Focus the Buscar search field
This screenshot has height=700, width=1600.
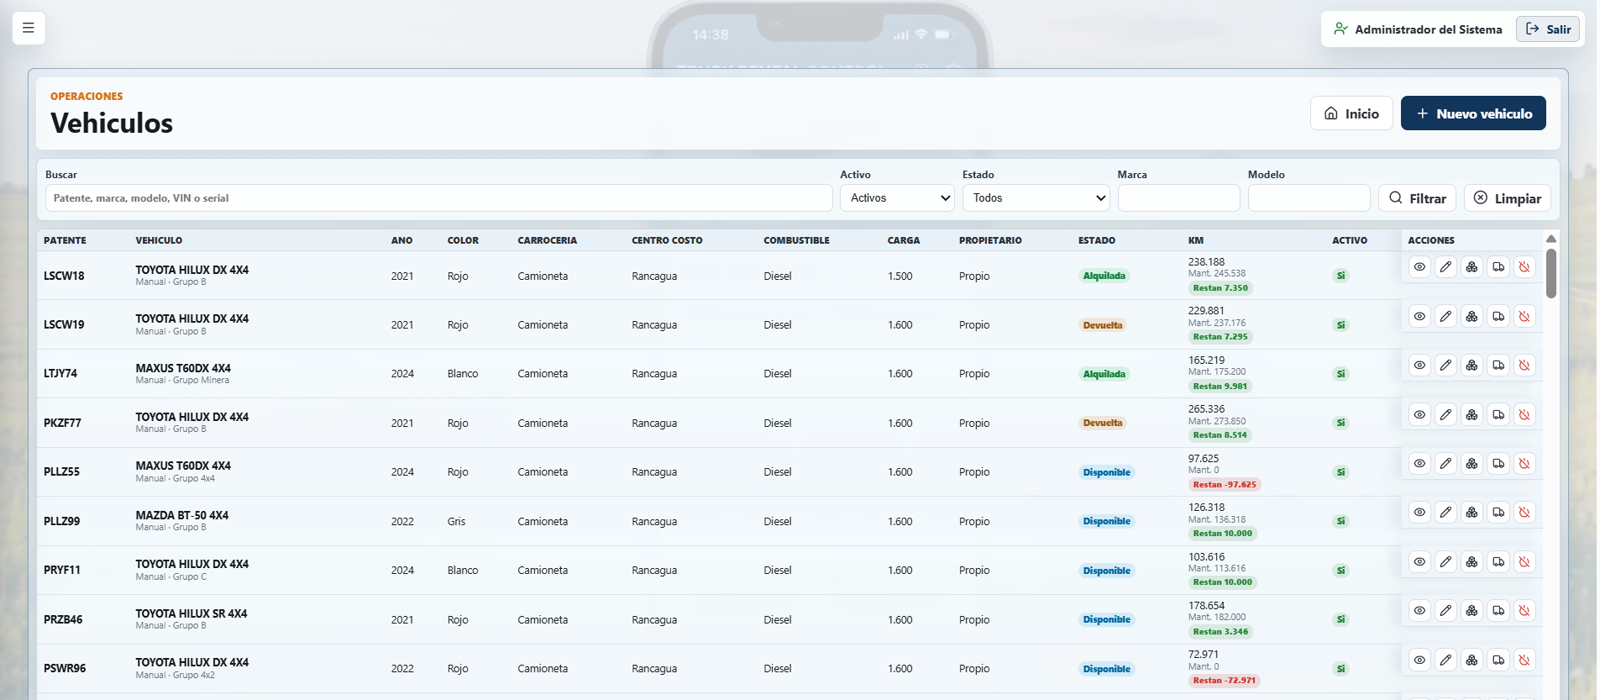click(x=439, y=198)
